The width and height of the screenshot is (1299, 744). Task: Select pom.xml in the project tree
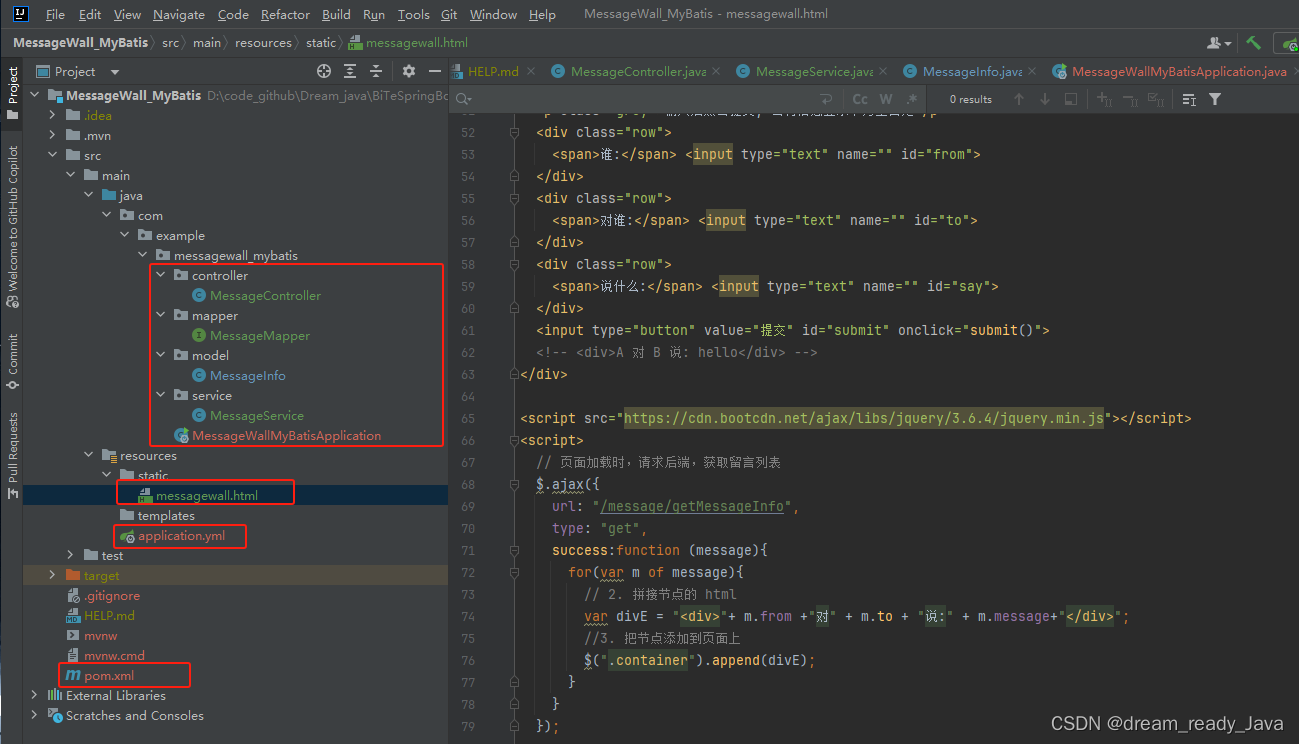click(109, 675)
